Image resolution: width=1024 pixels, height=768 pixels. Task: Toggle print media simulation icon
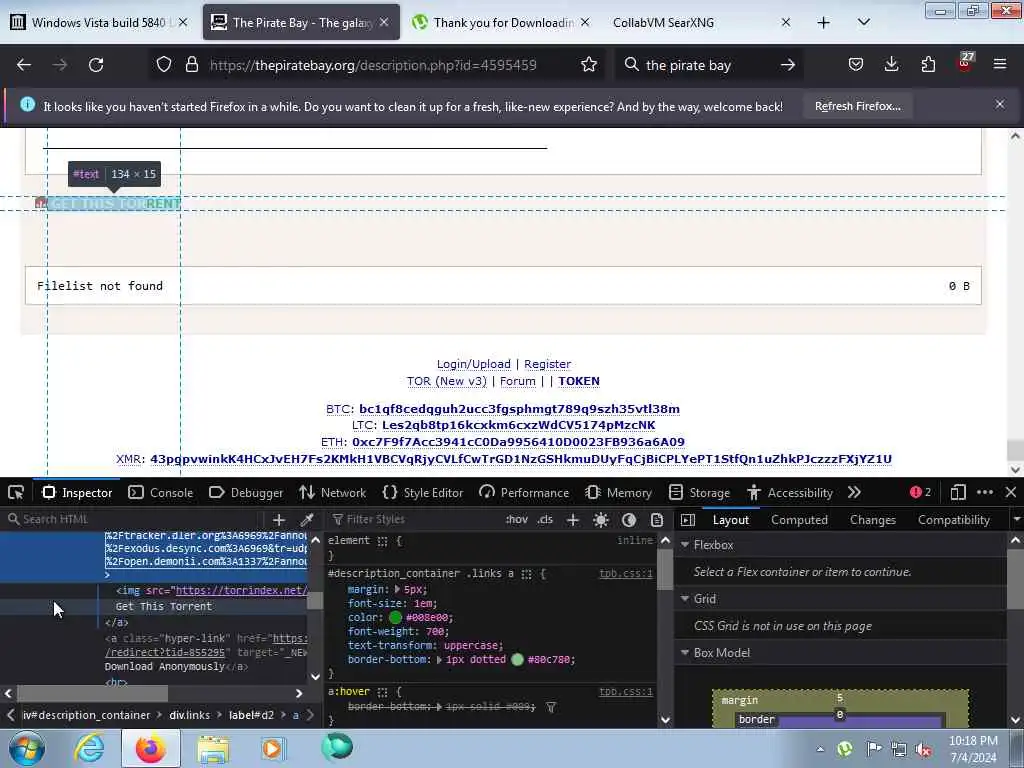[x=657, y=519]
